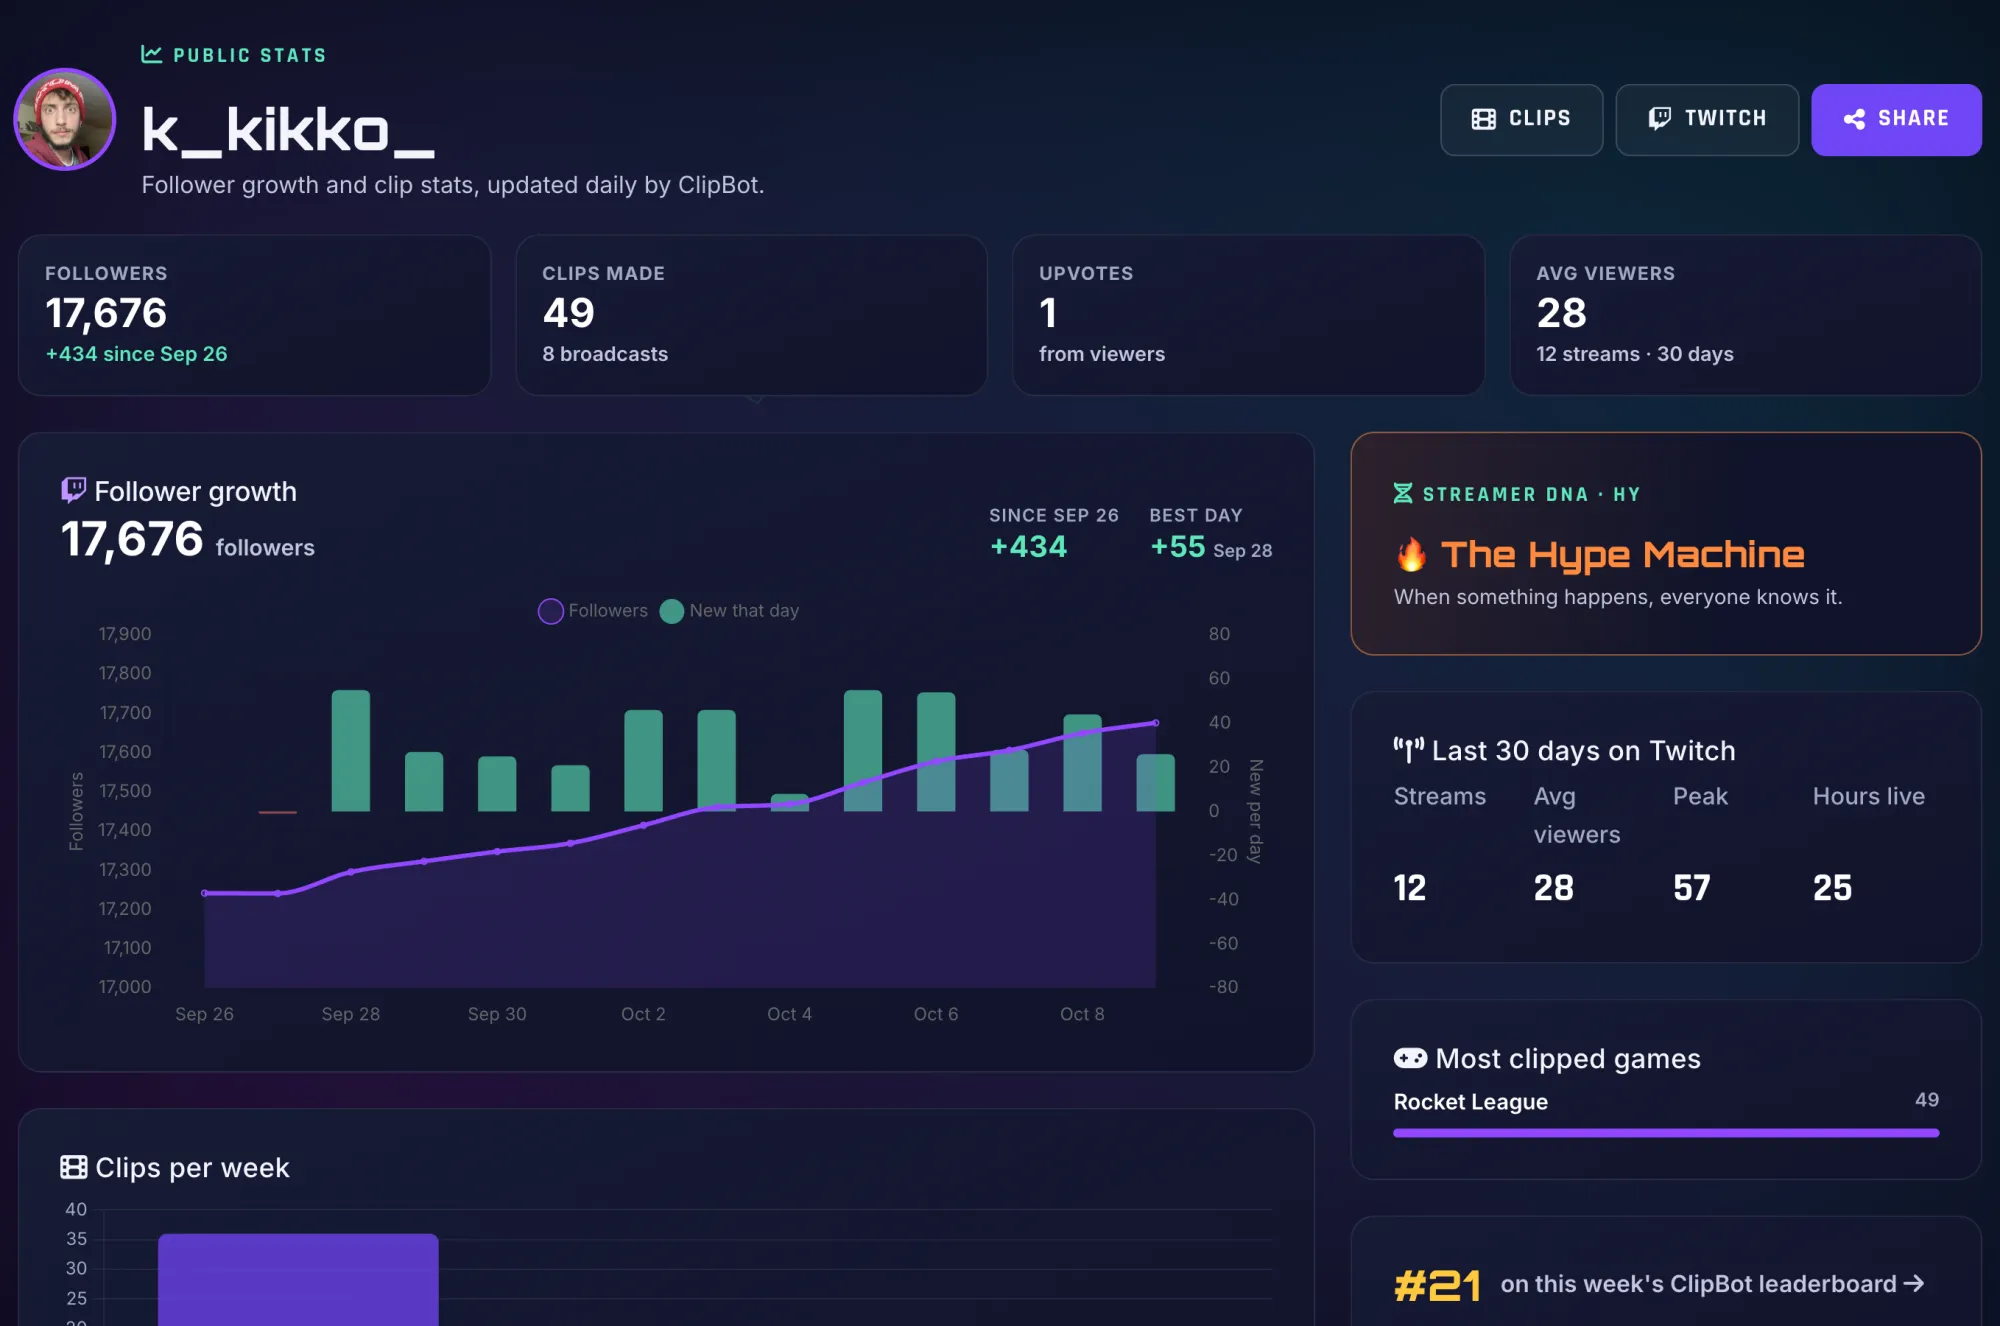Click the leaderboard arrow icon
Image resolution: width=2000 pixels, height=1326 pixels.
click(x=1914, y=1283)
